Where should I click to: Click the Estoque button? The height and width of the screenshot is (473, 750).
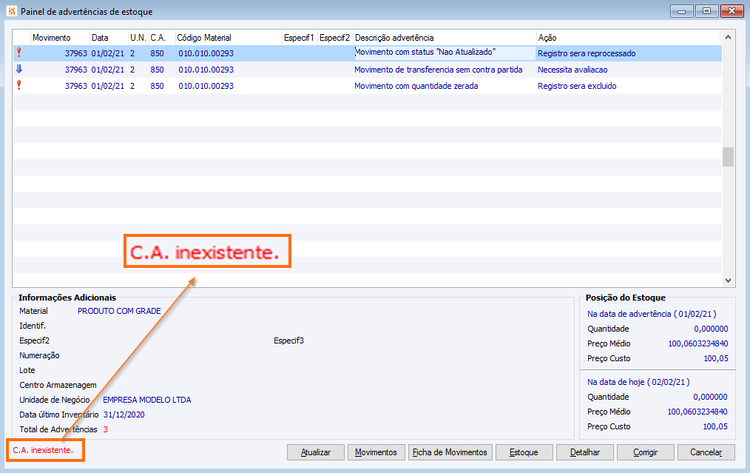[x=524, y=452]
